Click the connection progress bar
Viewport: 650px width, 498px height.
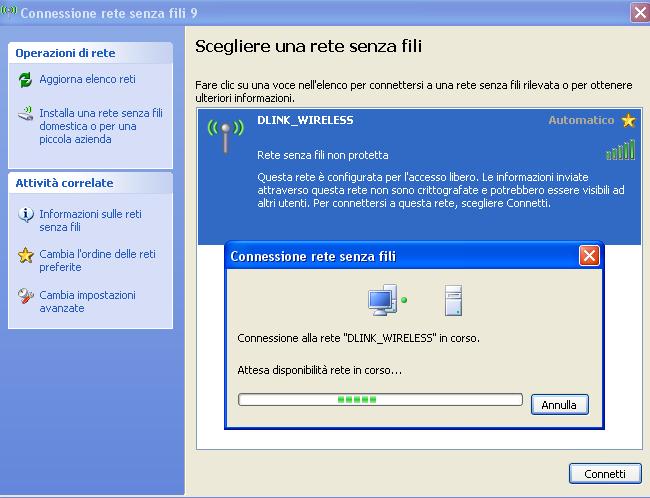(x=380, y=400)
